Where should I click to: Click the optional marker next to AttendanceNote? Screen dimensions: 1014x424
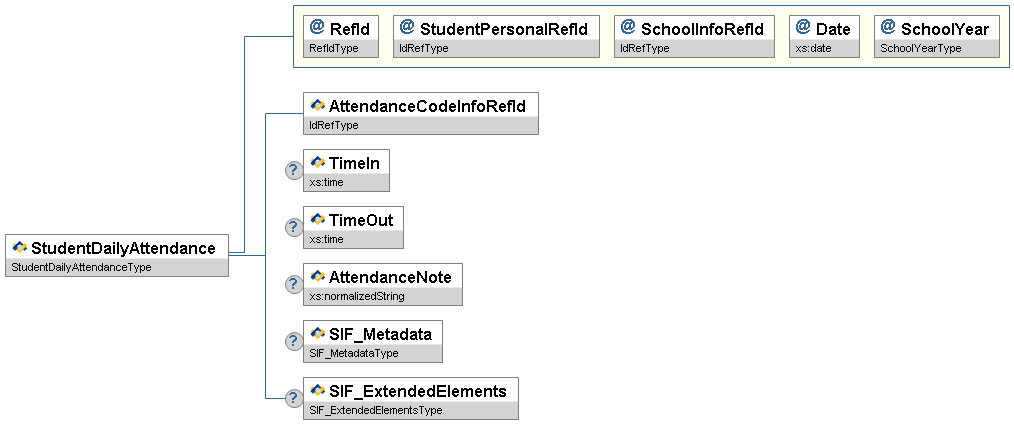tap(294, 284)
